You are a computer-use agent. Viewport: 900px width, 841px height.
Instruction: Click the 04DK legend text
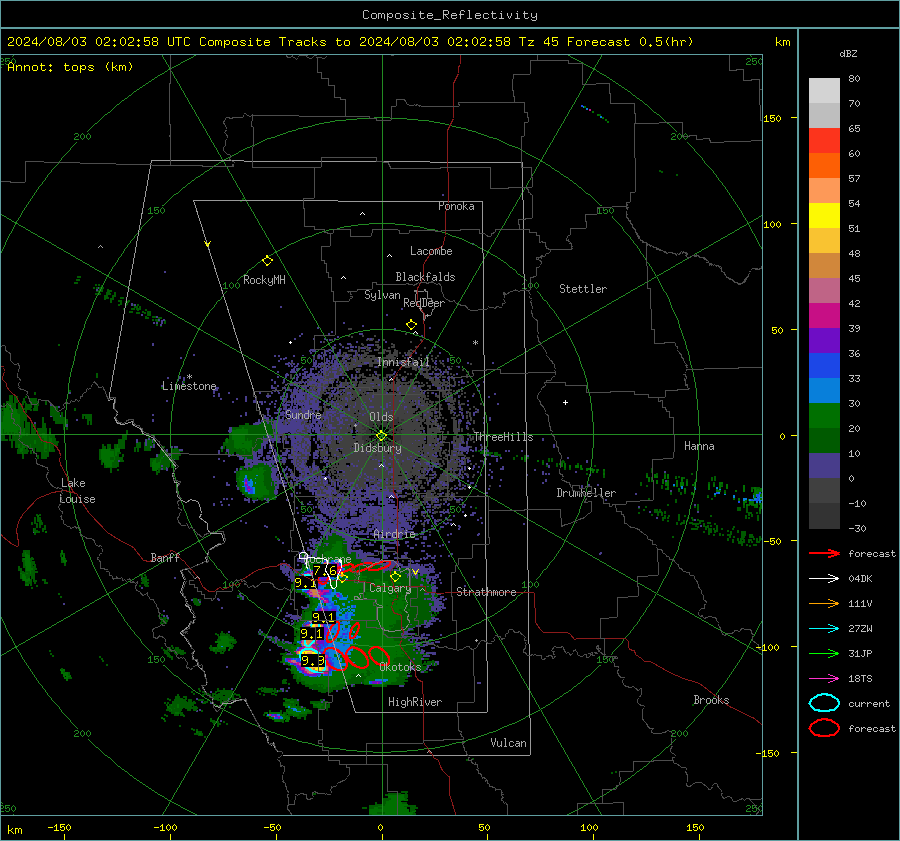pyautogui.click(x=860, y=579)
